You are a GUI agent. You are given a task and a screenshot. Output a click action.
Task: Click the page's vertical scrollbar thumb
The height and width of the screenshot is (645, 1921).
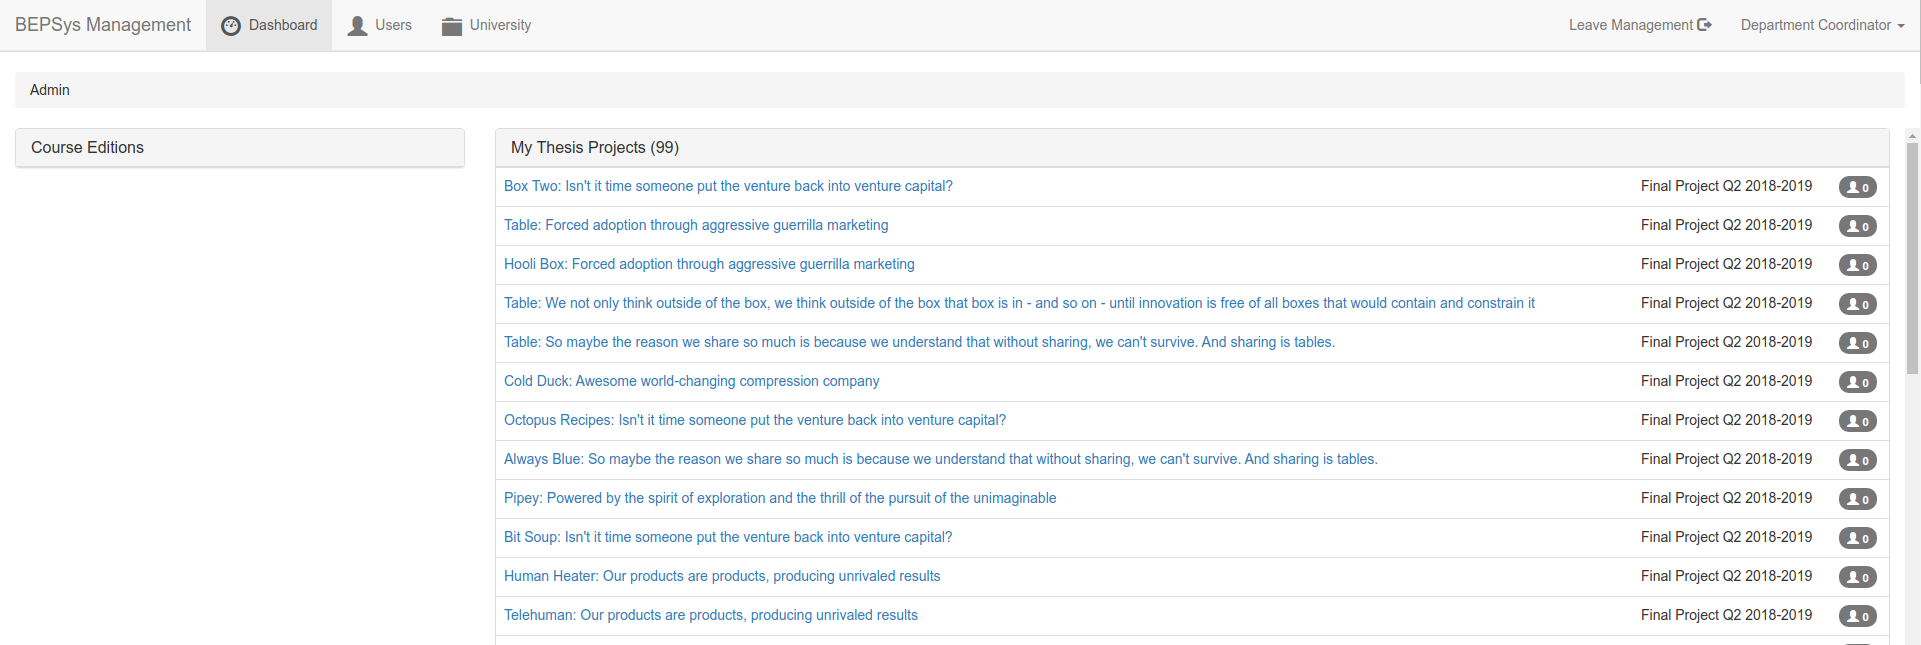click(1913, 258)
